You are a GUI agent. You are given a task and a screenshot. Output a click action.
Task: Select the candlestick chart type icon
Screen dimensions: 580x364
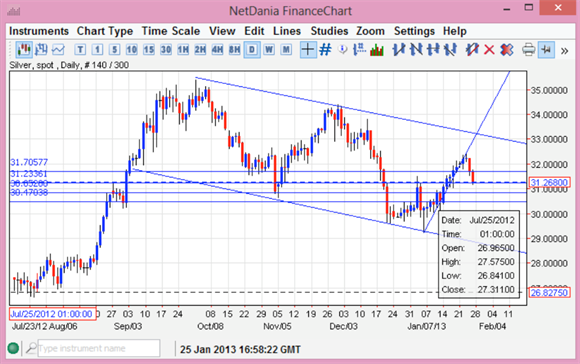tap(24, 50)
